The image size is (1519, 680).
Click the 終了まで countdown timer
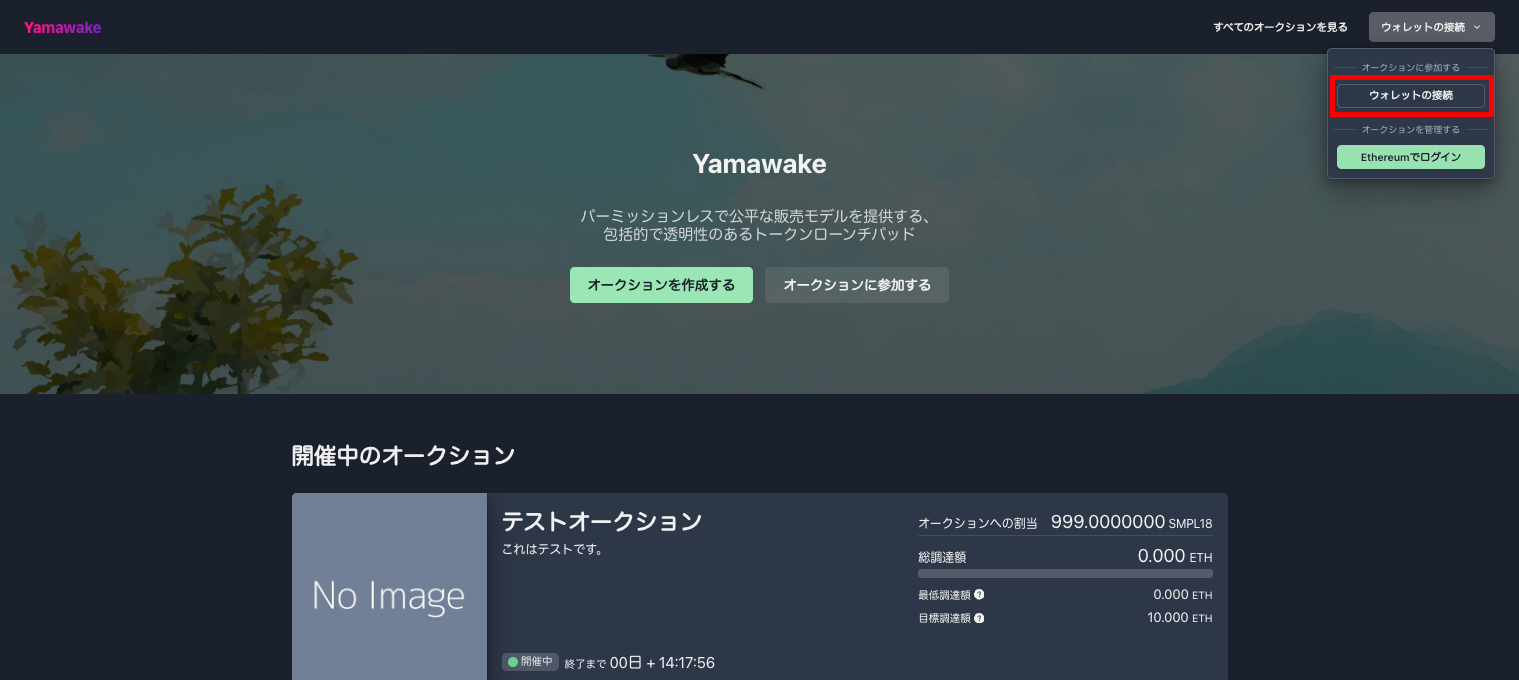click(640, 663)
